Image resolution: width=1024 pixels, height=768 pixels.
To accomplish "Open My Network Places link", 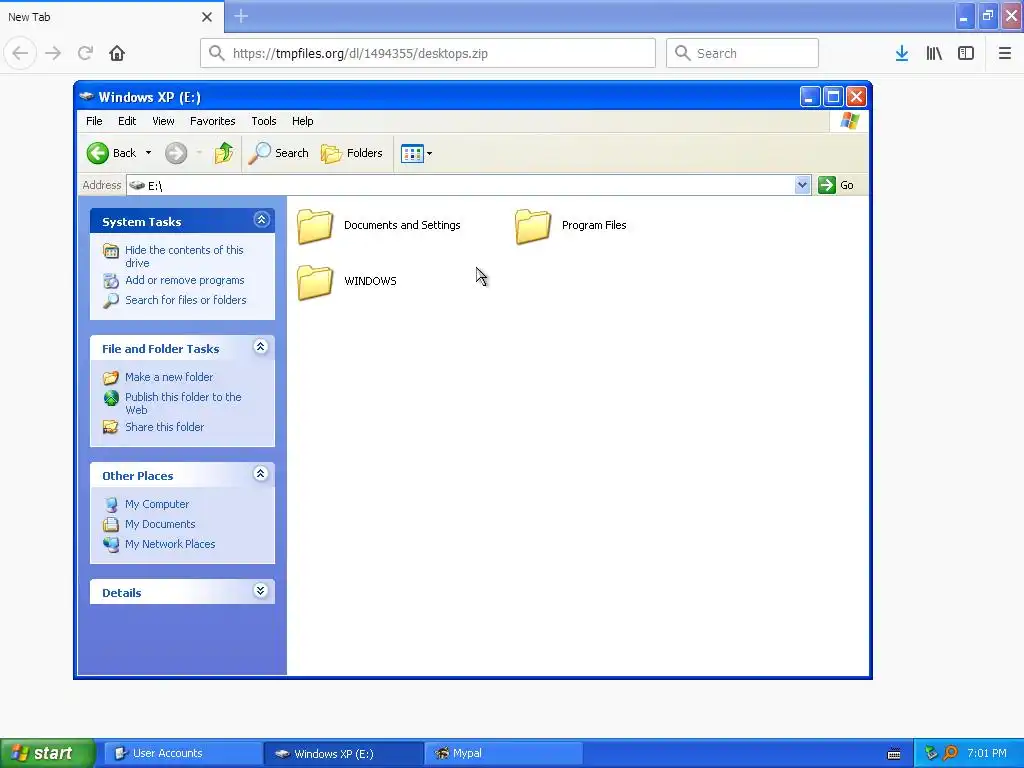I will point(170,544).
